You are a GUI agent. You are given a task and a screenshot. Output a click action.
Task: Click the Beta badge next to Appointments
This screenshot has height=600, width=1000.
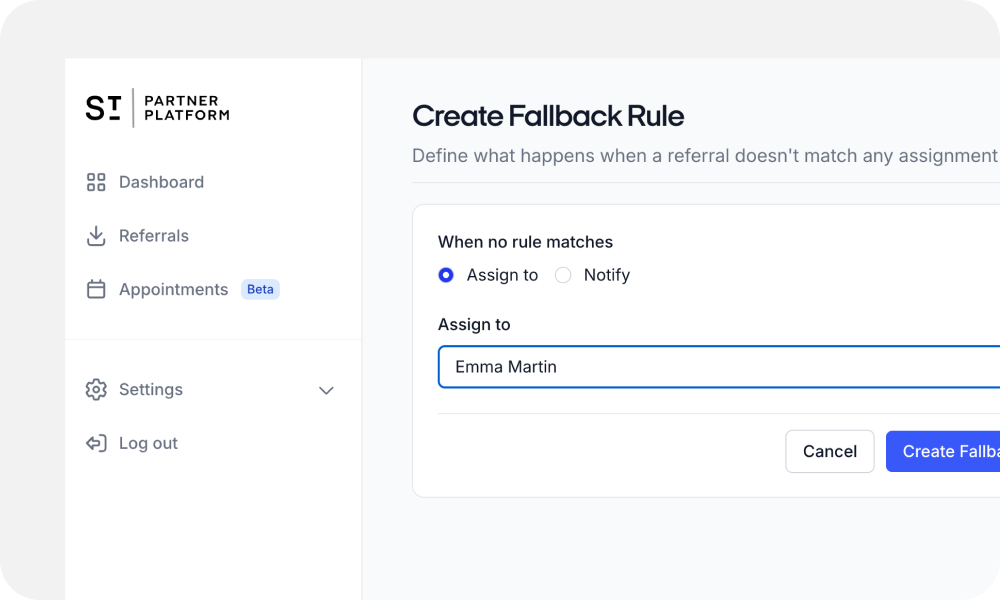coord(260,289)
